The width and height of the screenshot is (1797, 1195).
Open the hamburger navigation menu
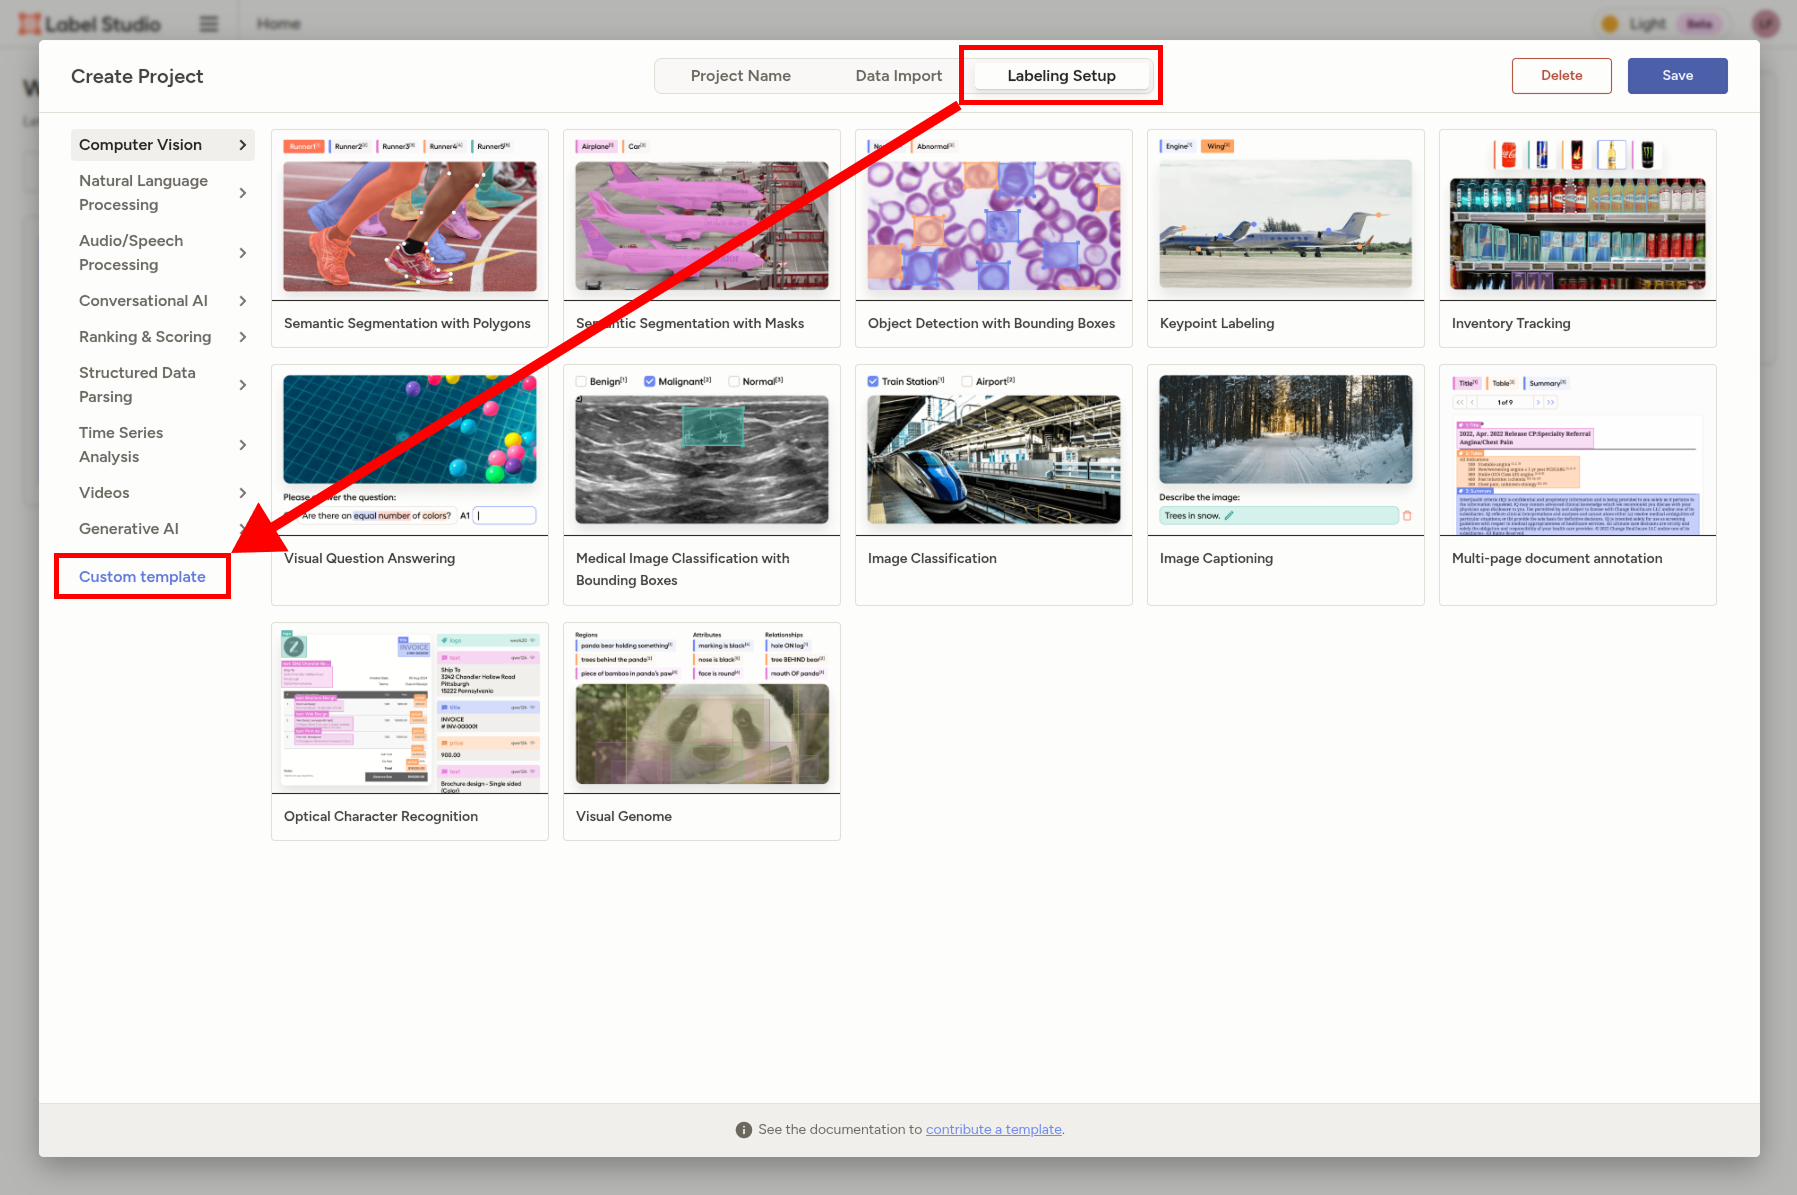tap(209, 24)
